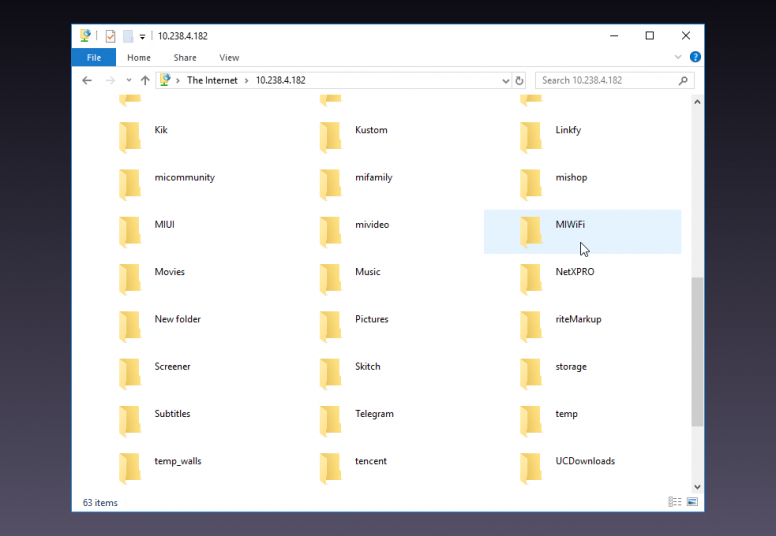Open the Telegram folder icon
The height and width of the screenshot is (536, 776).
click(x=331, y=415)
